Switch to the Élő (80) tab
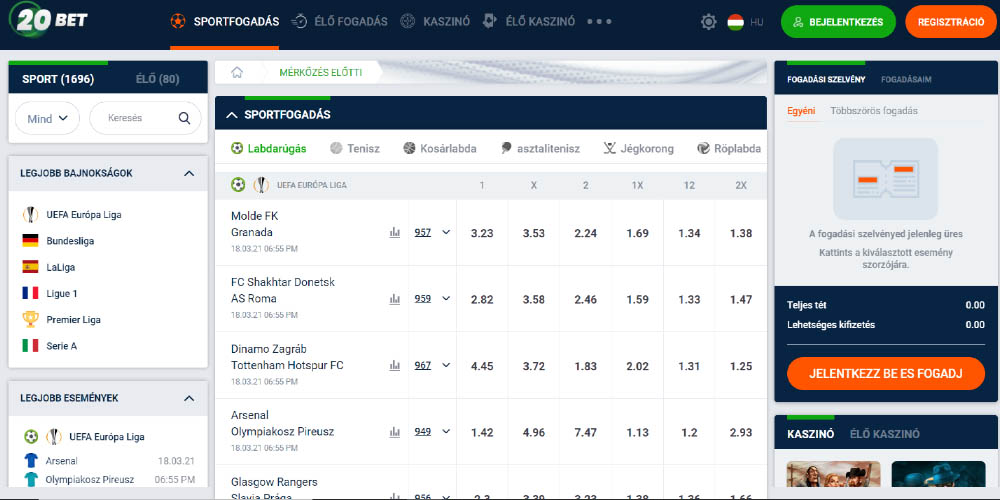The image size is (1000, 500). (x=158, y=79)
